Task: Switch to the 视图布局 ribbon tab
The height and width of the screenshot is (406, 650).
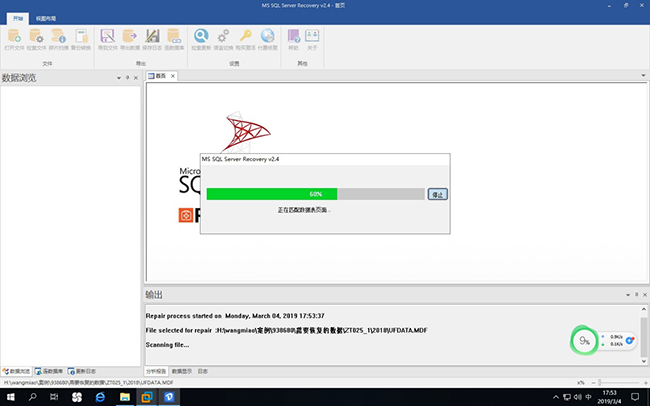Action: (x=45, y=18)
